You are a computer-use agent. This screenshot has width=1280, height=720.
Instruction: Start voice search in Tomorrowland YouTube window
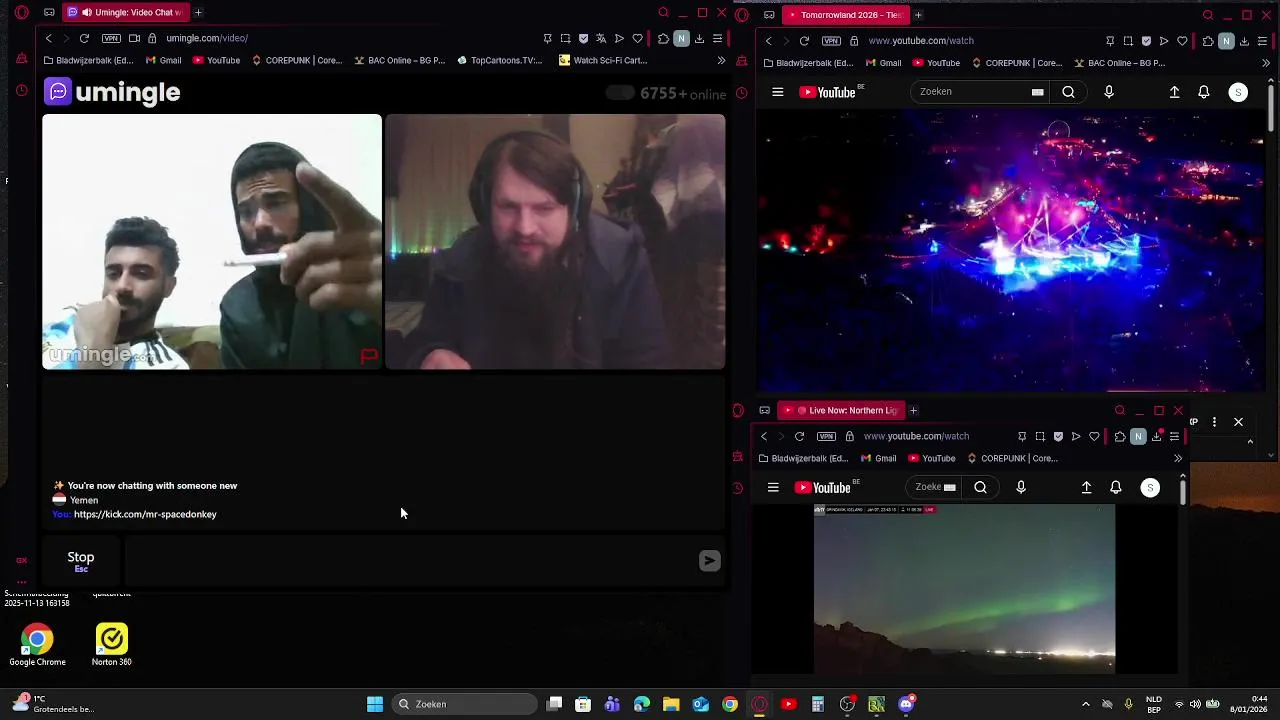click(1108, 92)
